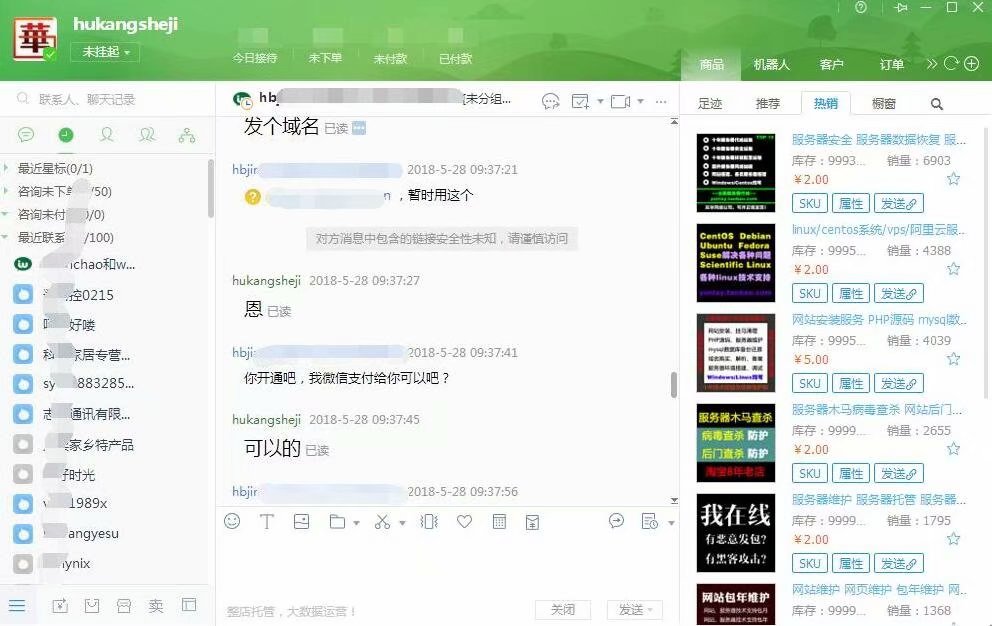Image resolution: width=992 pixels, height=626 pixels.
Task: Star the server maintenance hosting product
Action: click(x=953, y=539)
